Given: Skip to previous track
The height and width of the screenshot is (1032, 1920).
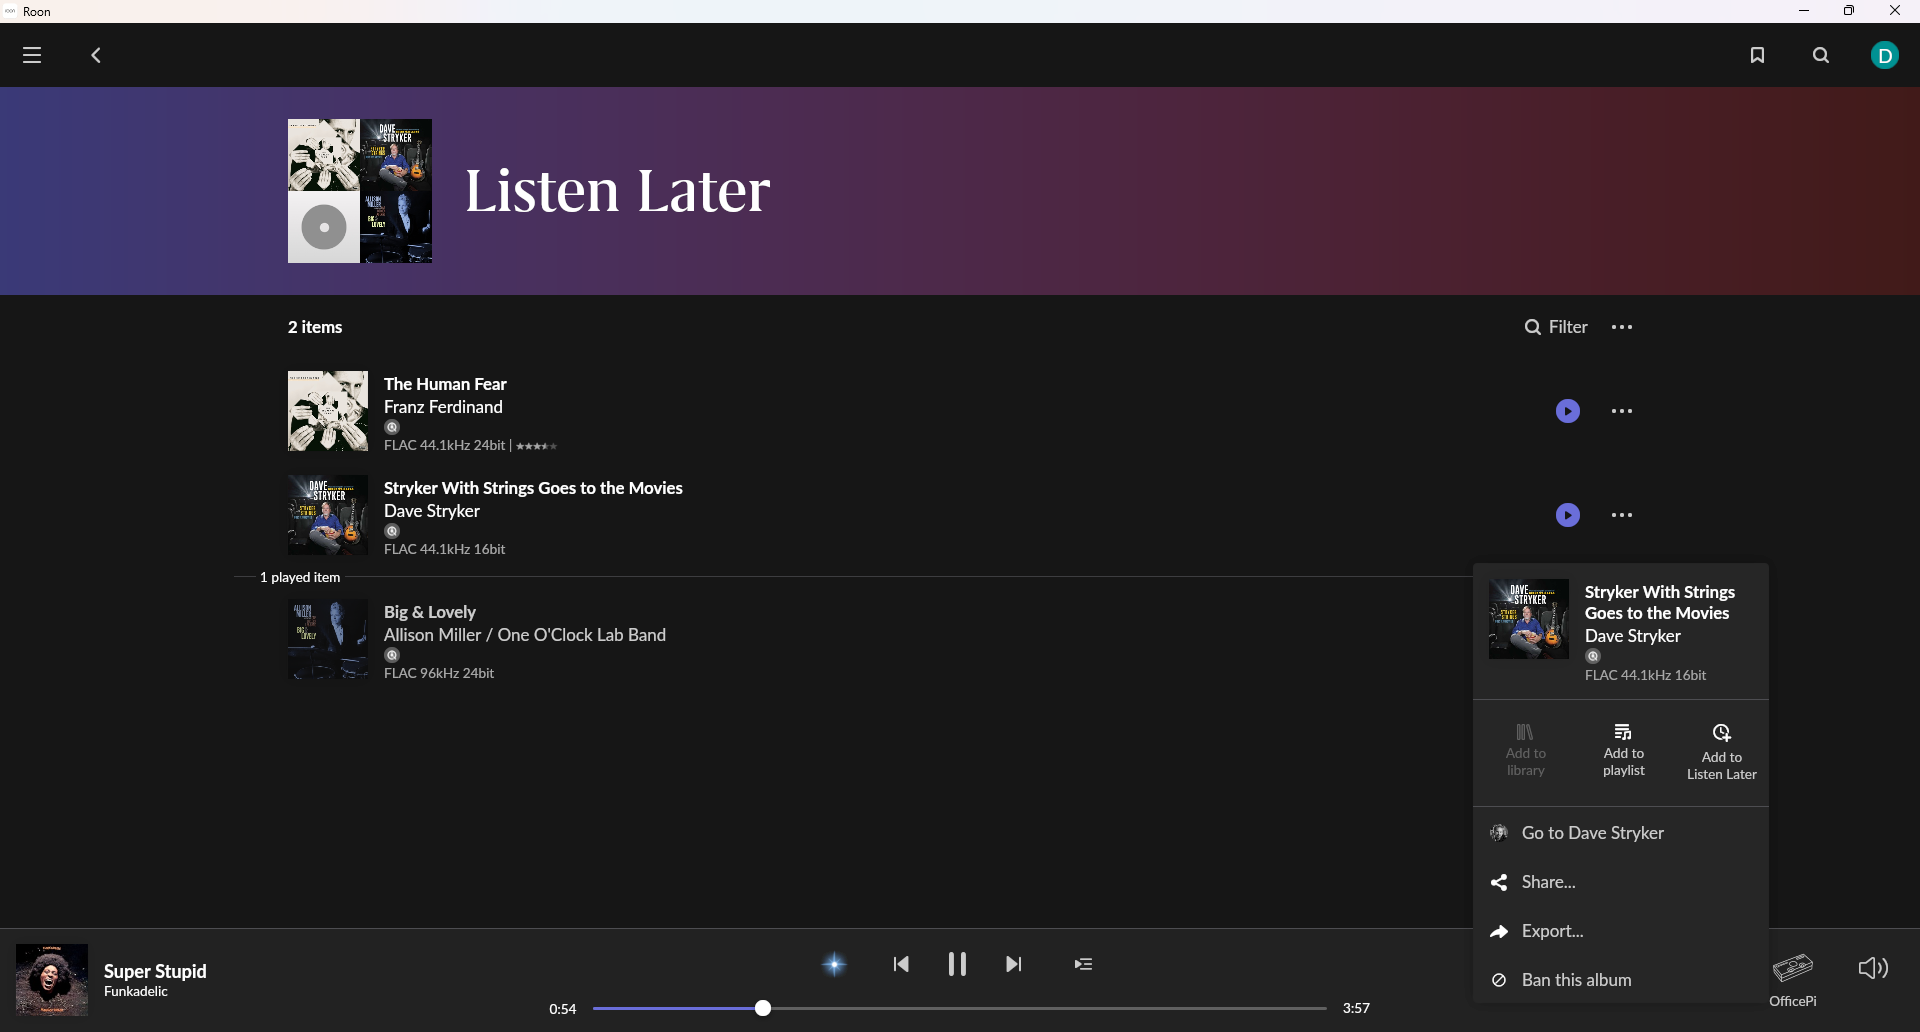Looking at the screenshot, I should tap(901, 964).
